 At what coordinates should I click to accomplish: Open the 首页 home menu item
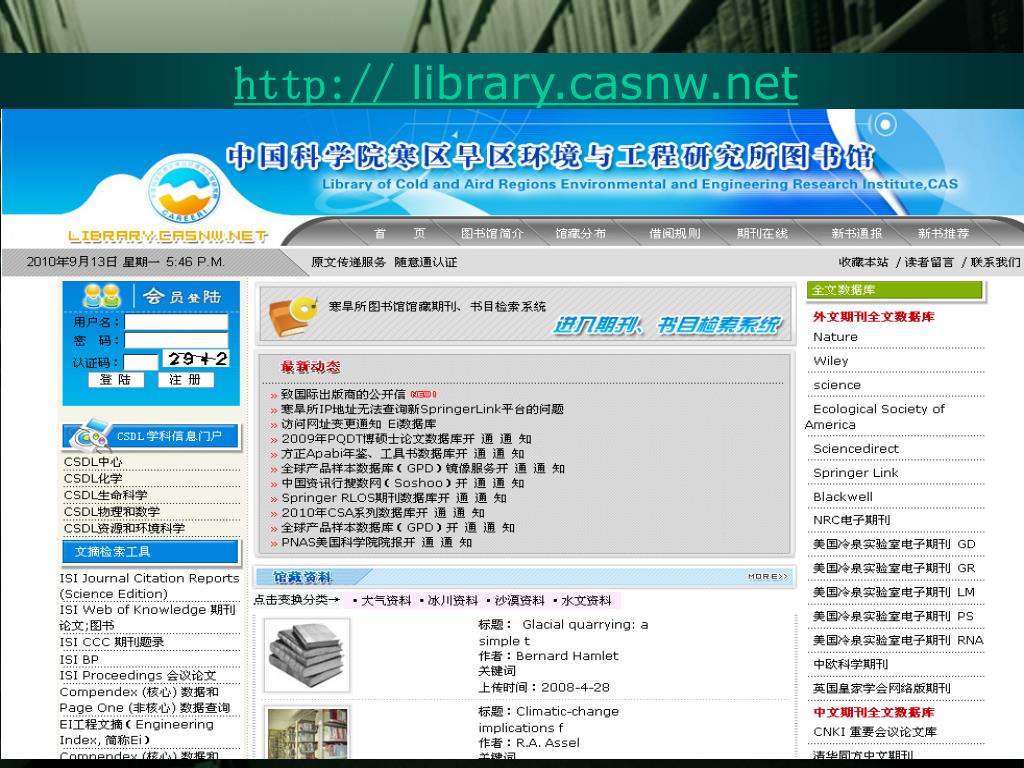pos(399,233)
